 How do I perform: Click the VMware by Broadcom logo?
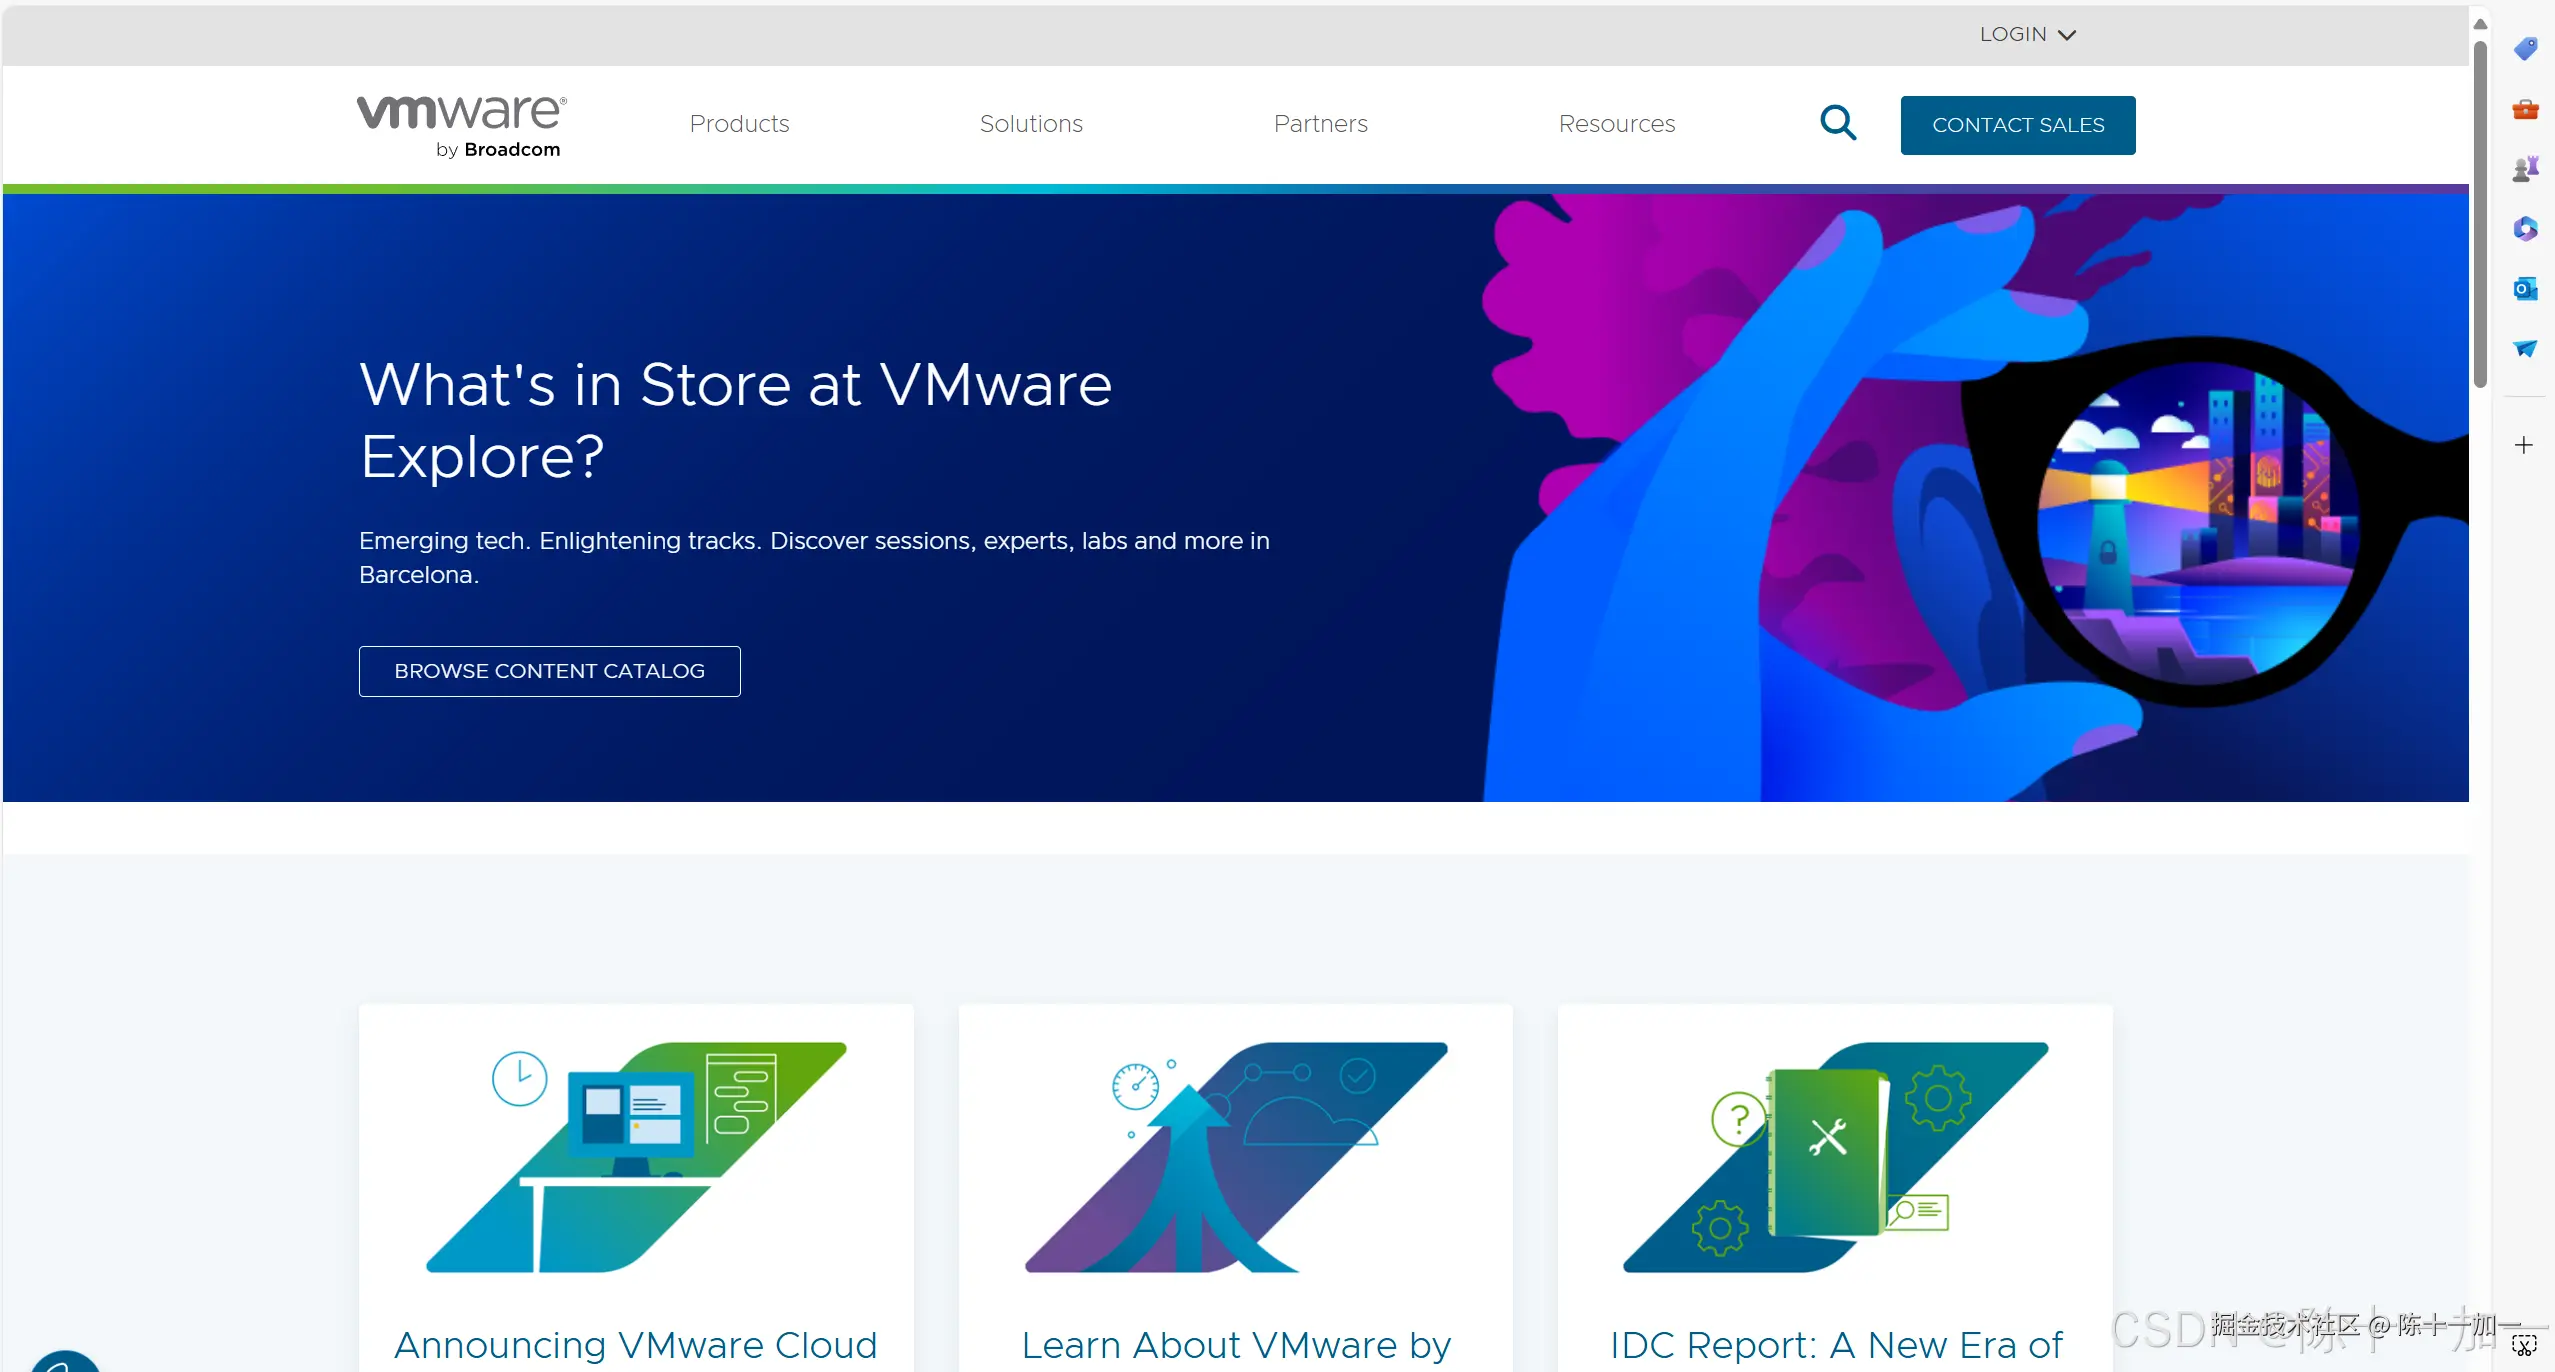coord(462,126)
